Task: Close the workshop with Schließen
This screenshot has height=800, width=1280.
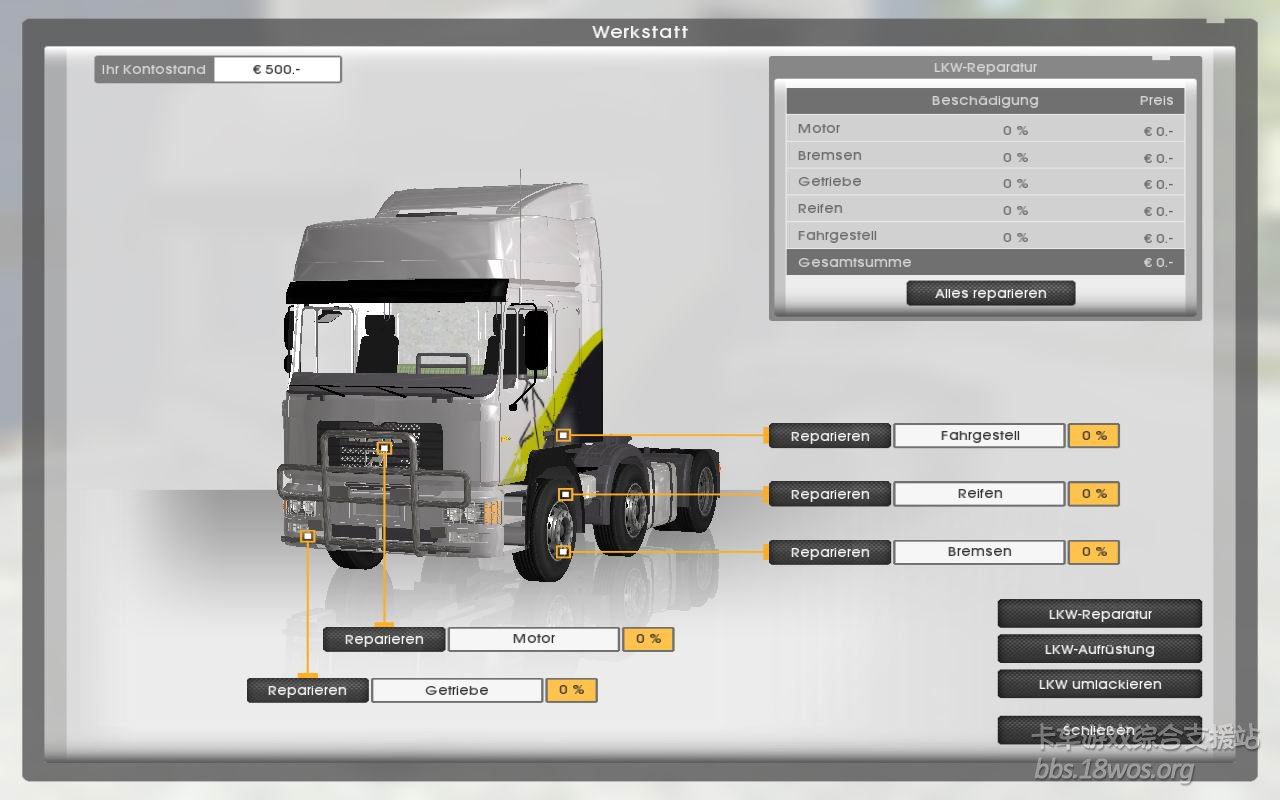Action: click(x=1099, y=730)
